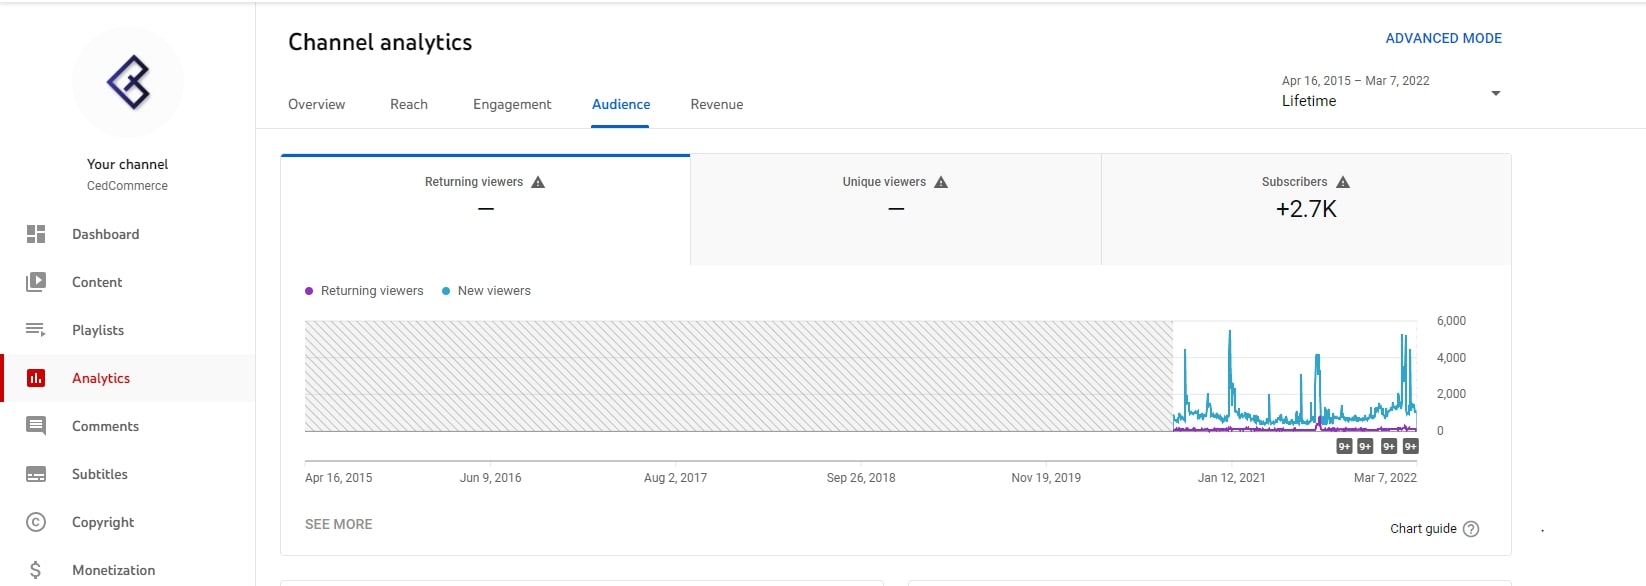Switch to the Overview tab

pos(317,104)
